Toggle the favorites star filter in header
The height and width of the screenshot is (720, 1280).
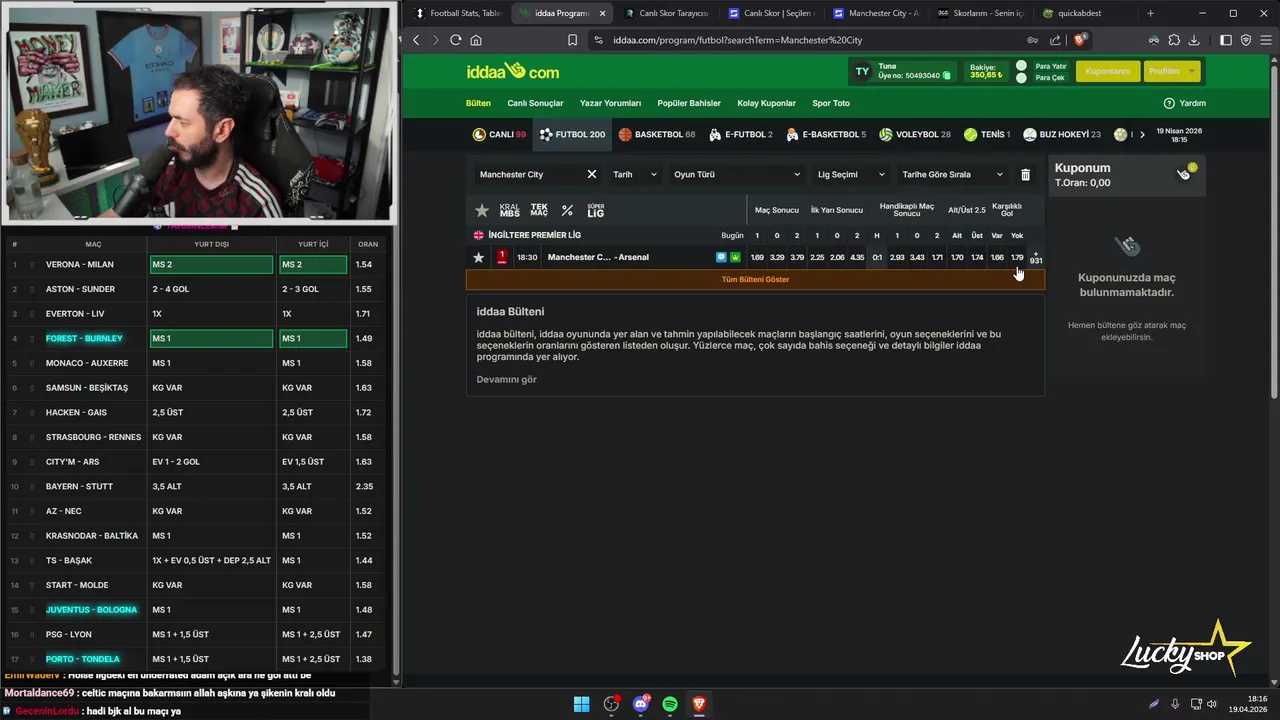(482, 210)
